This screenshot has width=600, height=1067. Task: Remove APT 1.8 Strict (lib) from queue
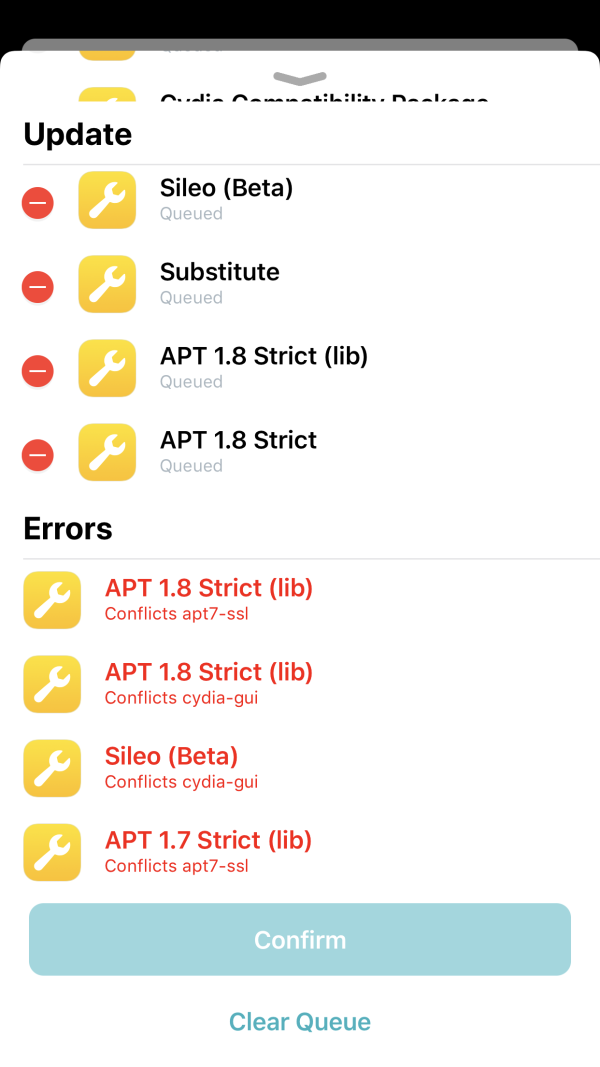point(38,371)
